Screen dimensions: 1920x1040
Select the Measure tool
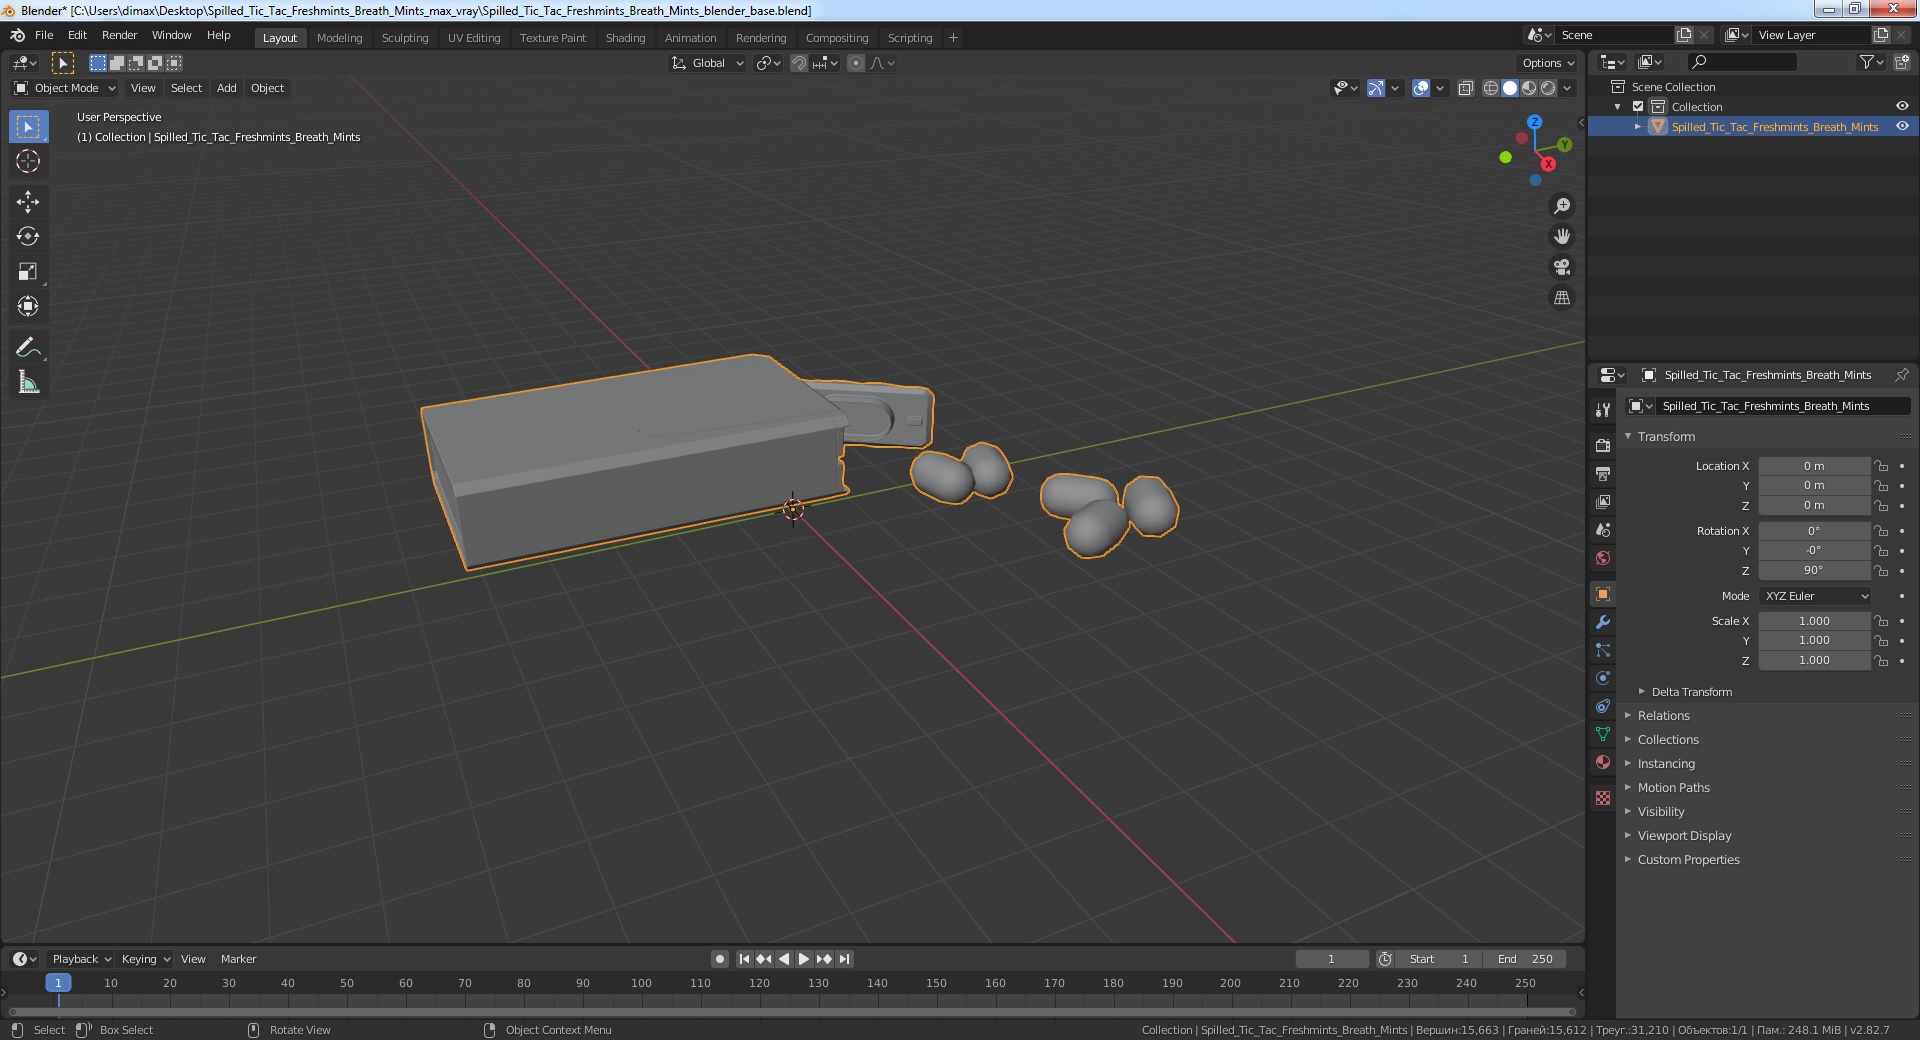(x=28, y=383)
